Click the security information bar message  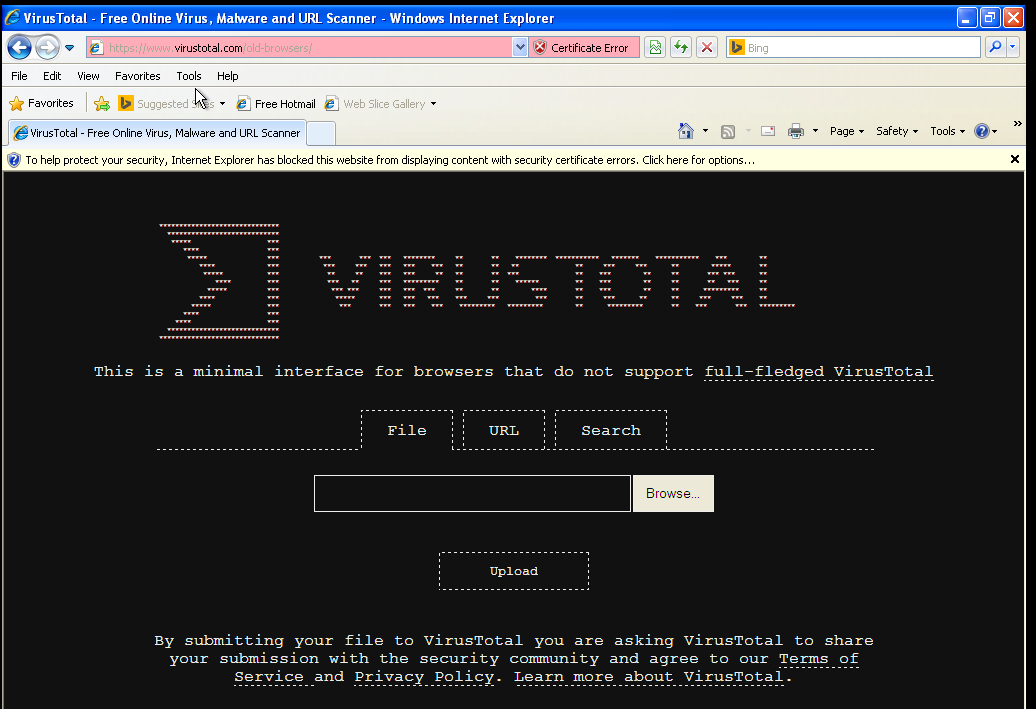[x=390, y=160]
